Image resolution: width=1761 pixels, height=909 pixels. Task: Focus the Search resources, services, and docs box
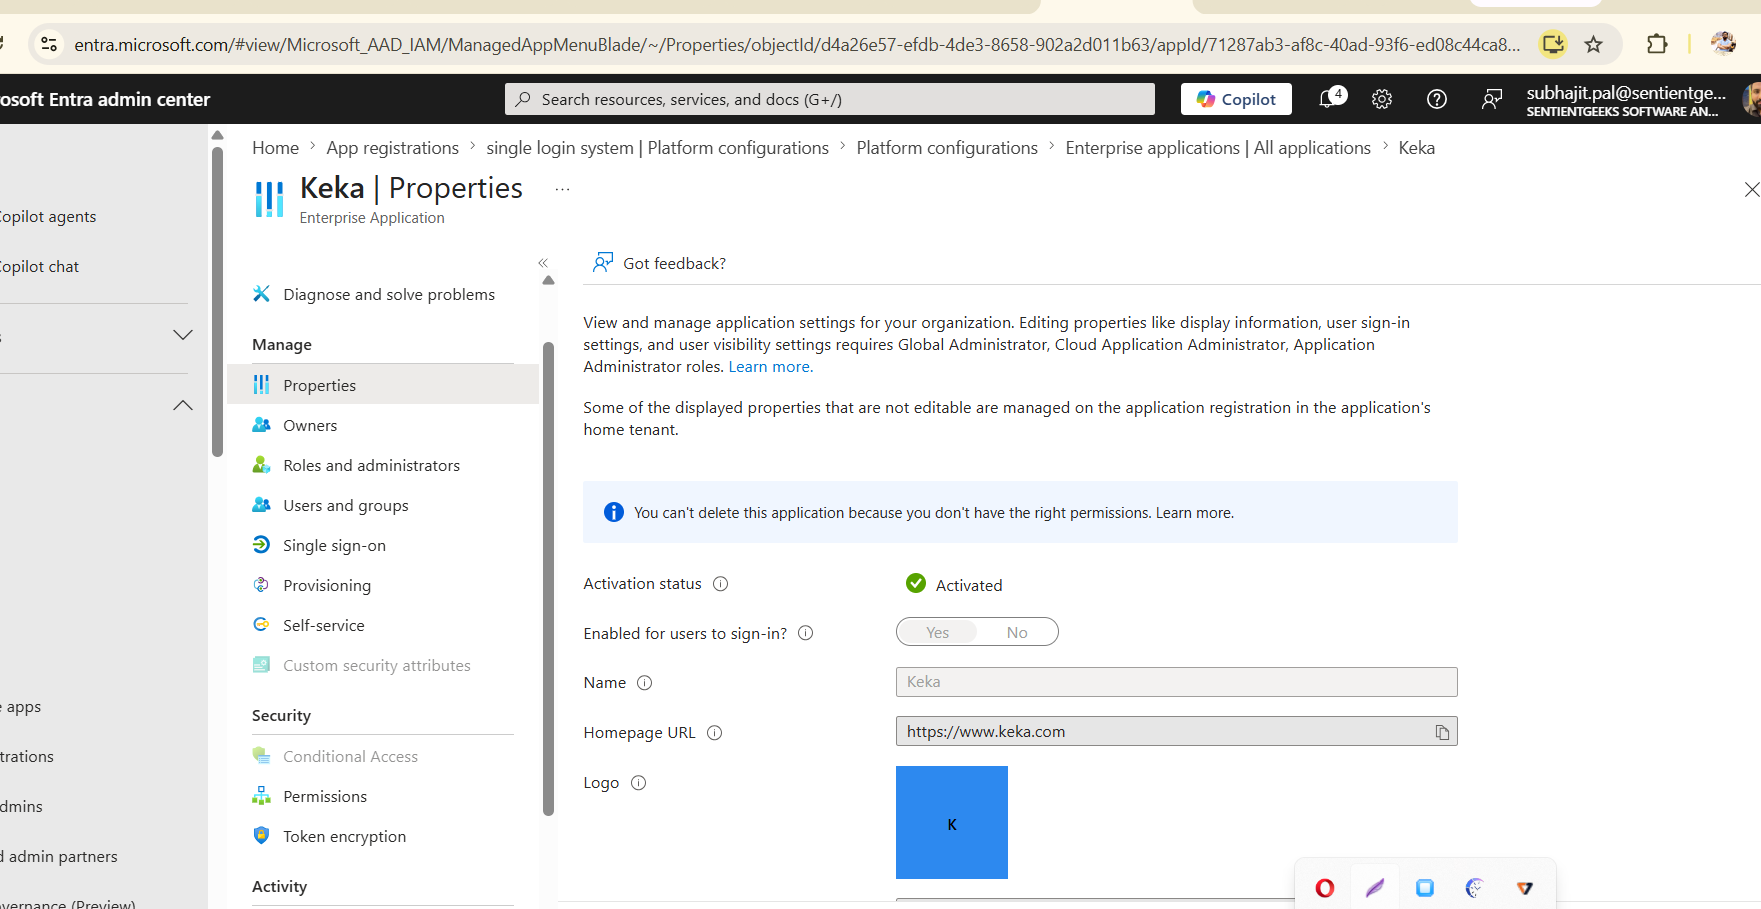(x=830, y=99)
